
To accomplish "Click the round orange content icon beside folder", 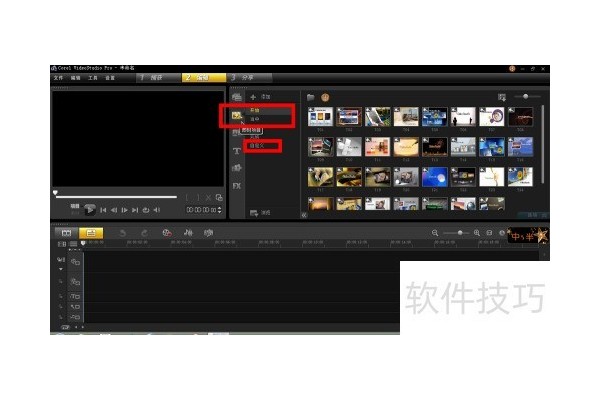I will click(x=325, y=97).
